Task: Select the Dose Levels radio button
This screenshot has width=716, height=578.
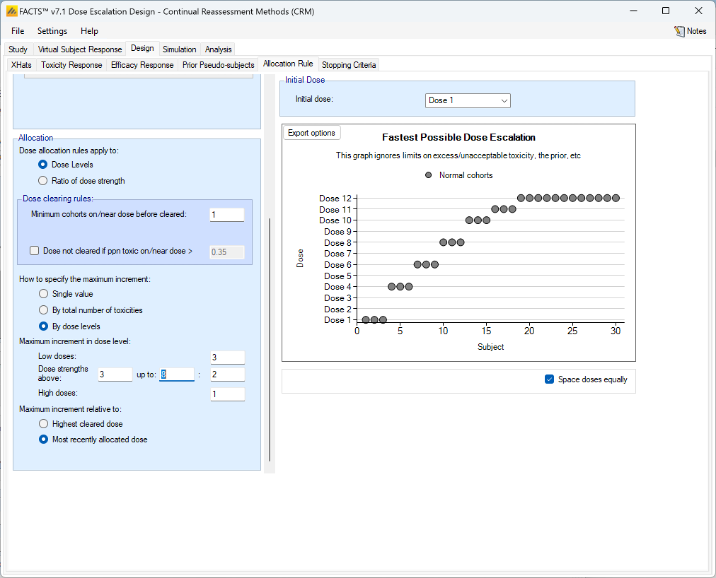Action: coord(43,164)
